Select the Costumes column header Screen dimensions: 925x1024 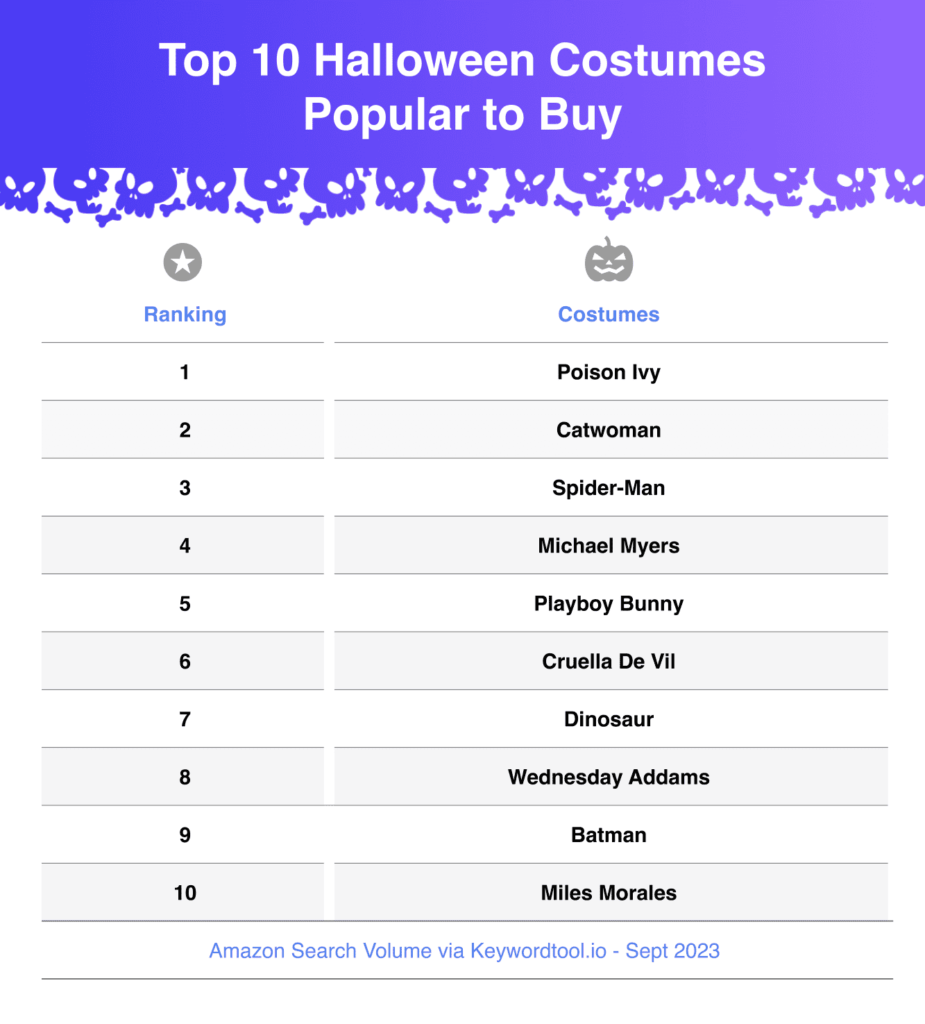point(609,314)
